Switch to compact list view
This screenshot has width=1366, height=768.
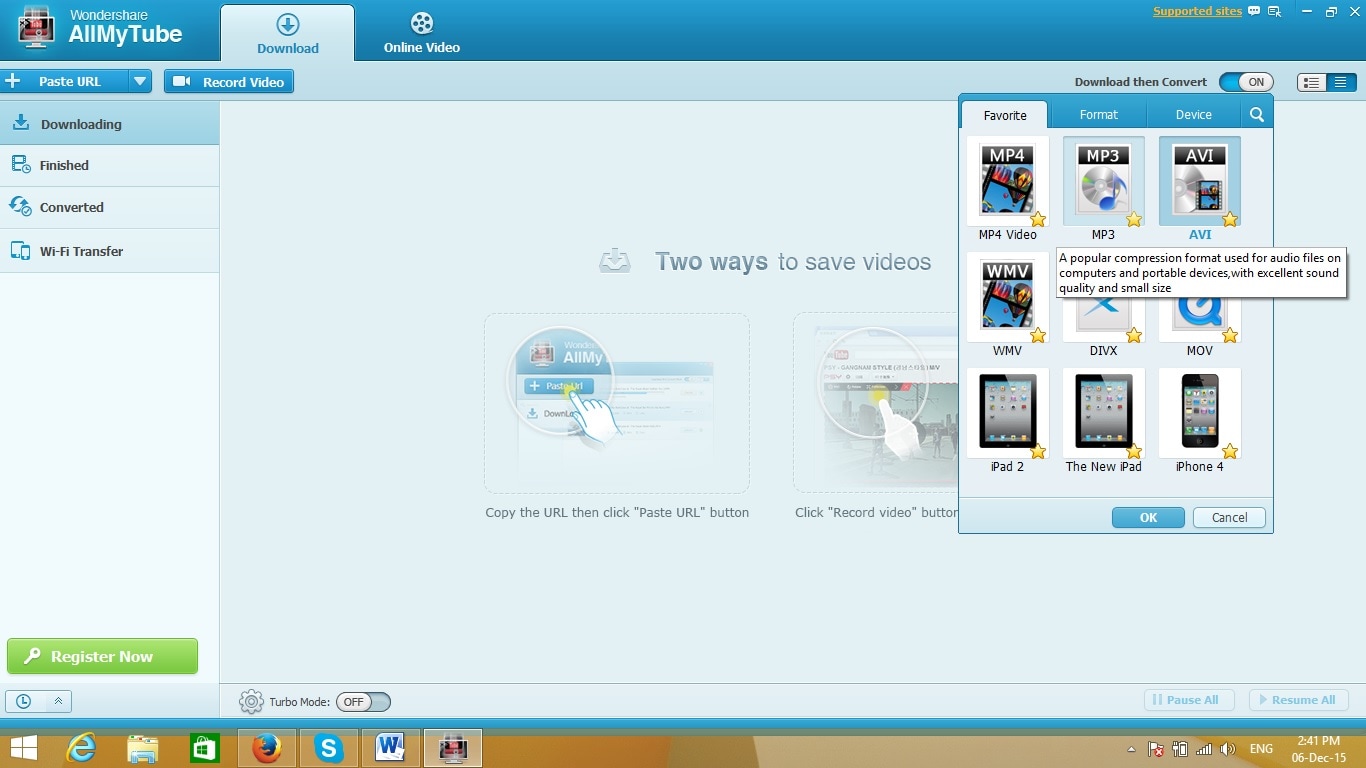(1340, 83)
